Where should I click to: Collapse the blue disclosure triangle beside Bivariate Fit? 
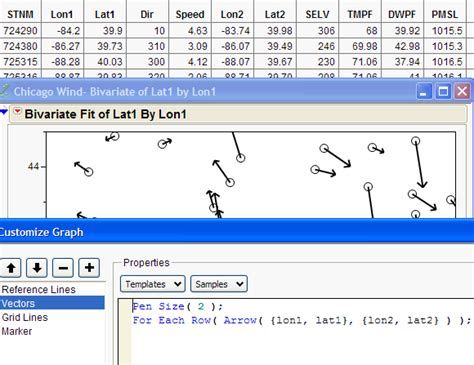(4, 113)
